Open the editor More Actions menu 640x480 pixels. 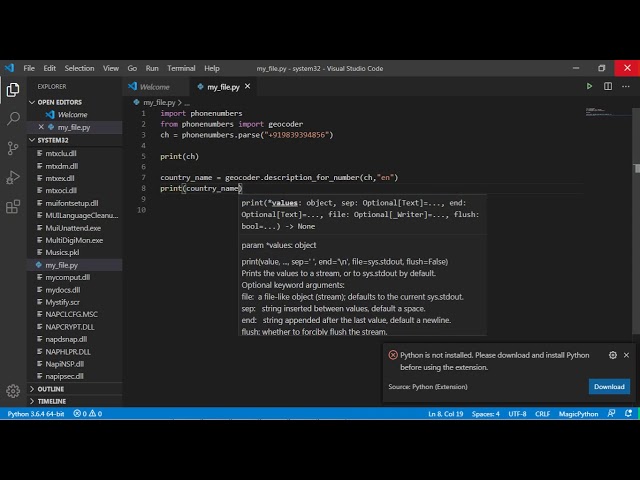pos(626,86)
